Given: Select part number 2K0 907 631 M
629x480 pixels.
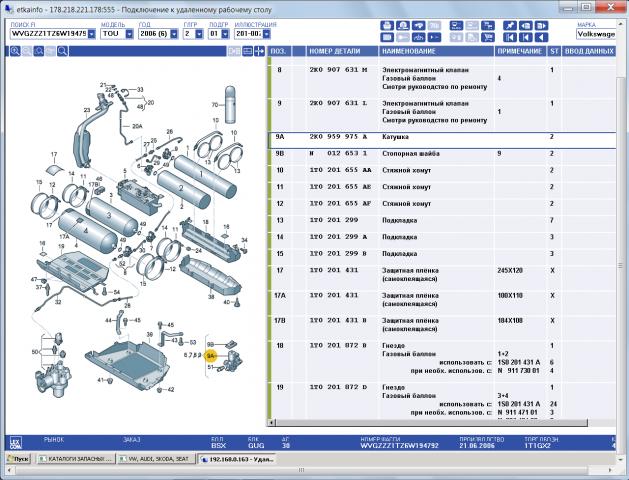Looking at the screenshot, I should tap(338, 70).
